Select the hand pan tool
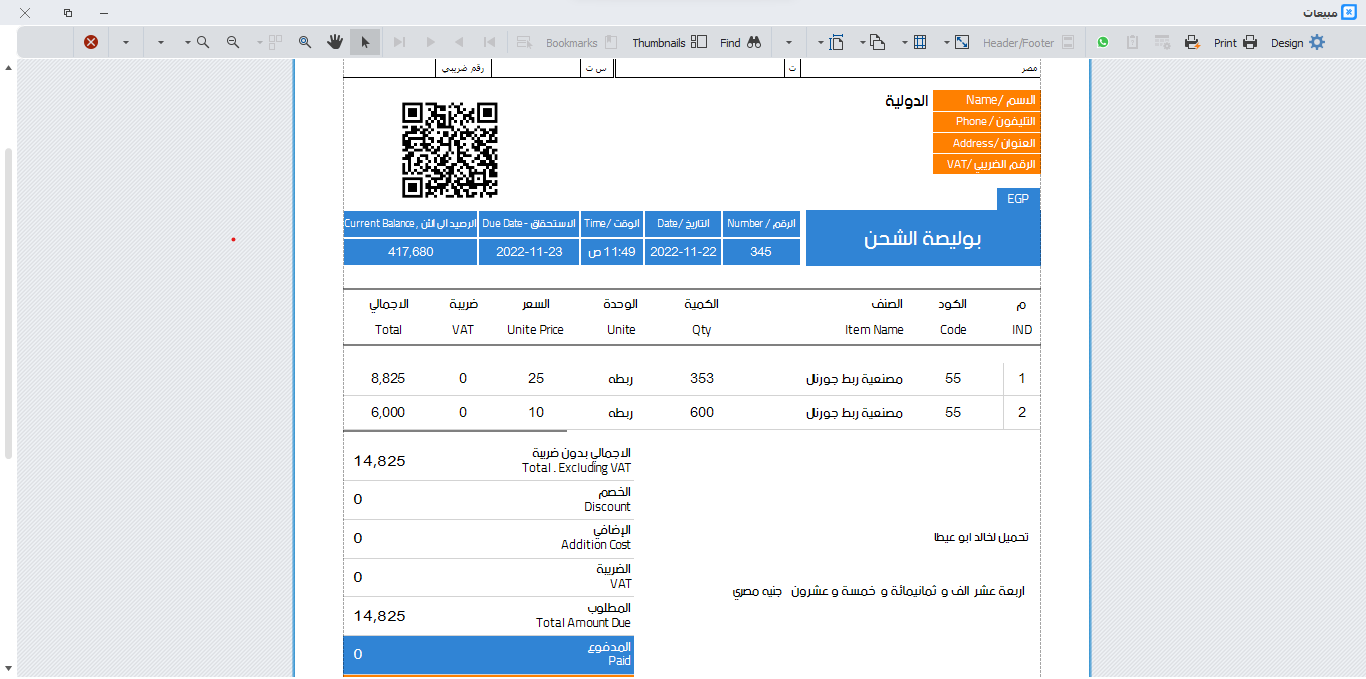Image resolution: width=1366 pixels, height=679 pixels. (x=335, y=43)
